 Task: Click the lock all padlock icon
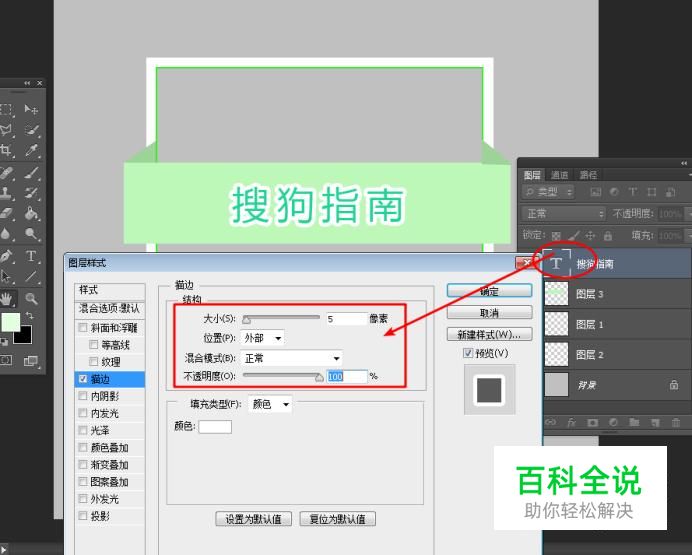click(608, 236)
